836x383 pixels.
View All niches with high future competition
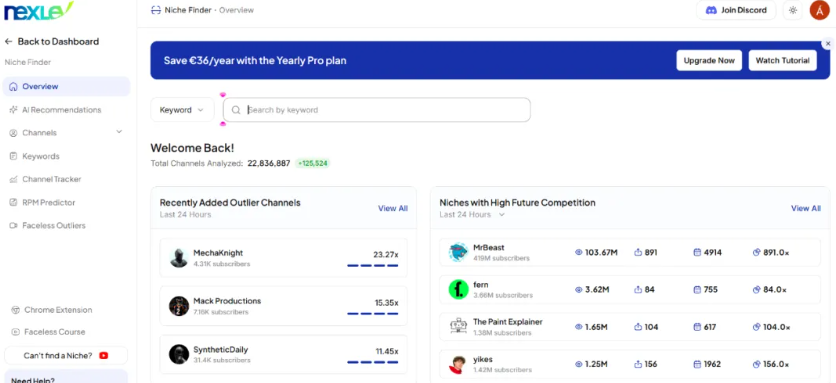point(806,209)
